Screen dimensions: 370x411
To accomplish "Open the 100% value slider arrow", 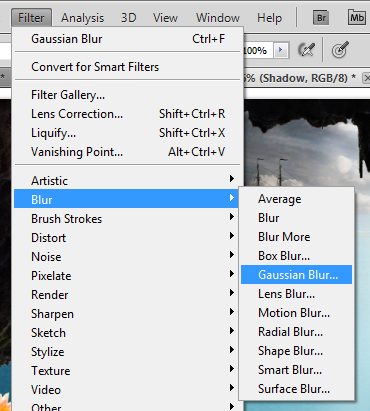I will click(x=280, y=50).
